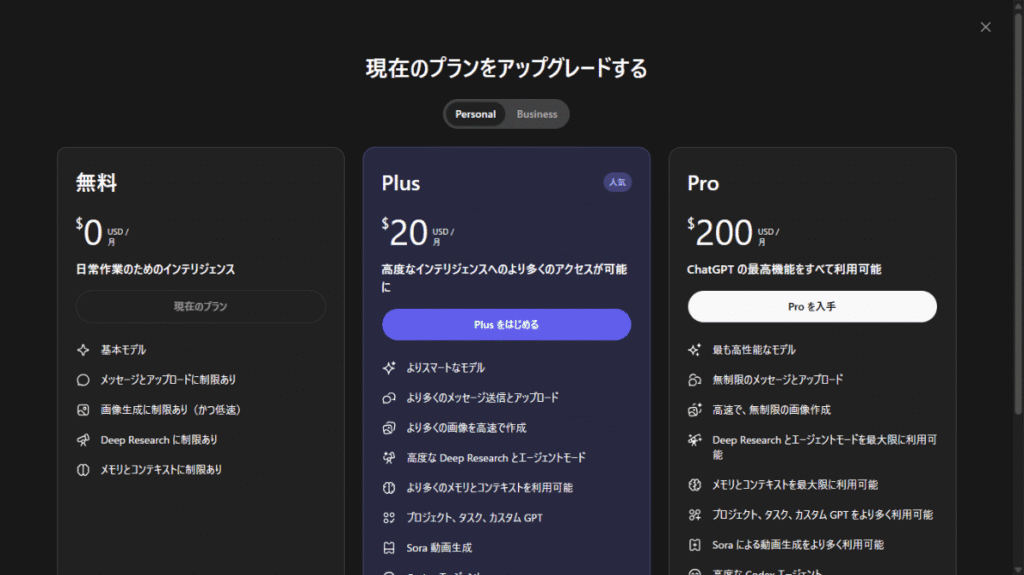Click image icon beside より多くの画像を高速で作成

pyautogui.click(x=389, y=428)
